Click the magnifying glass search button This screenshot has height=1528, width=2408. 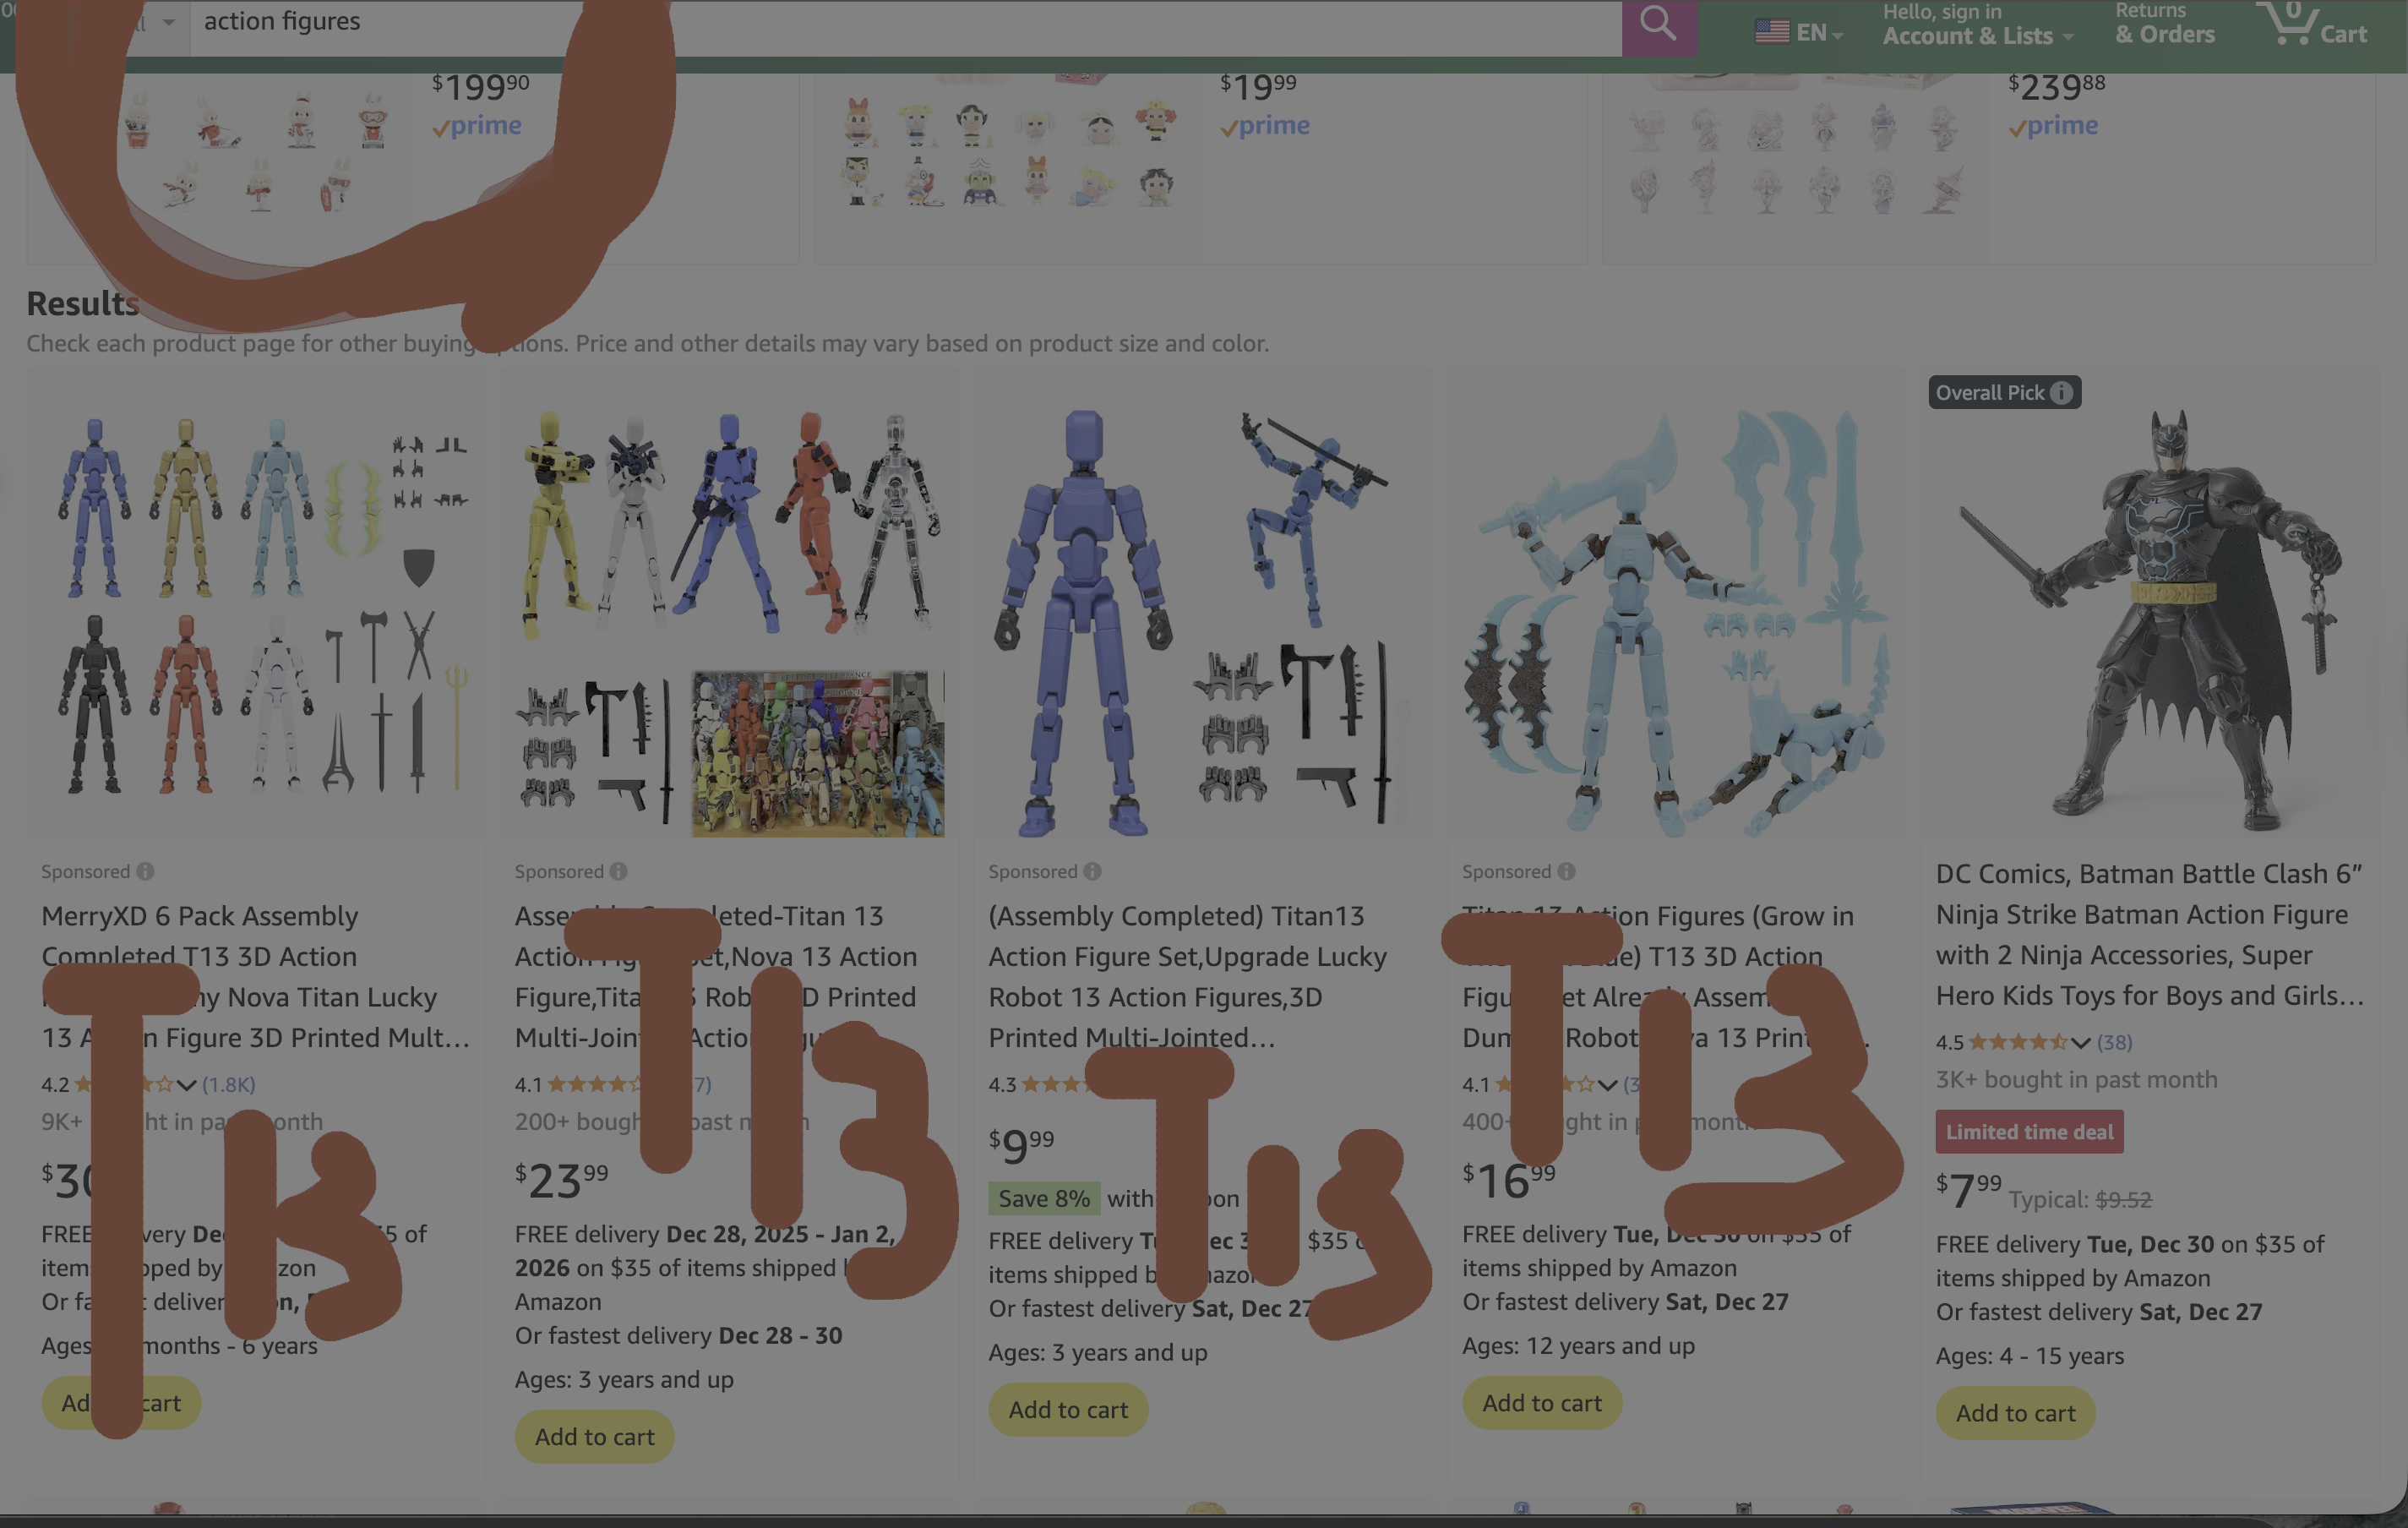coord(1658,24)
